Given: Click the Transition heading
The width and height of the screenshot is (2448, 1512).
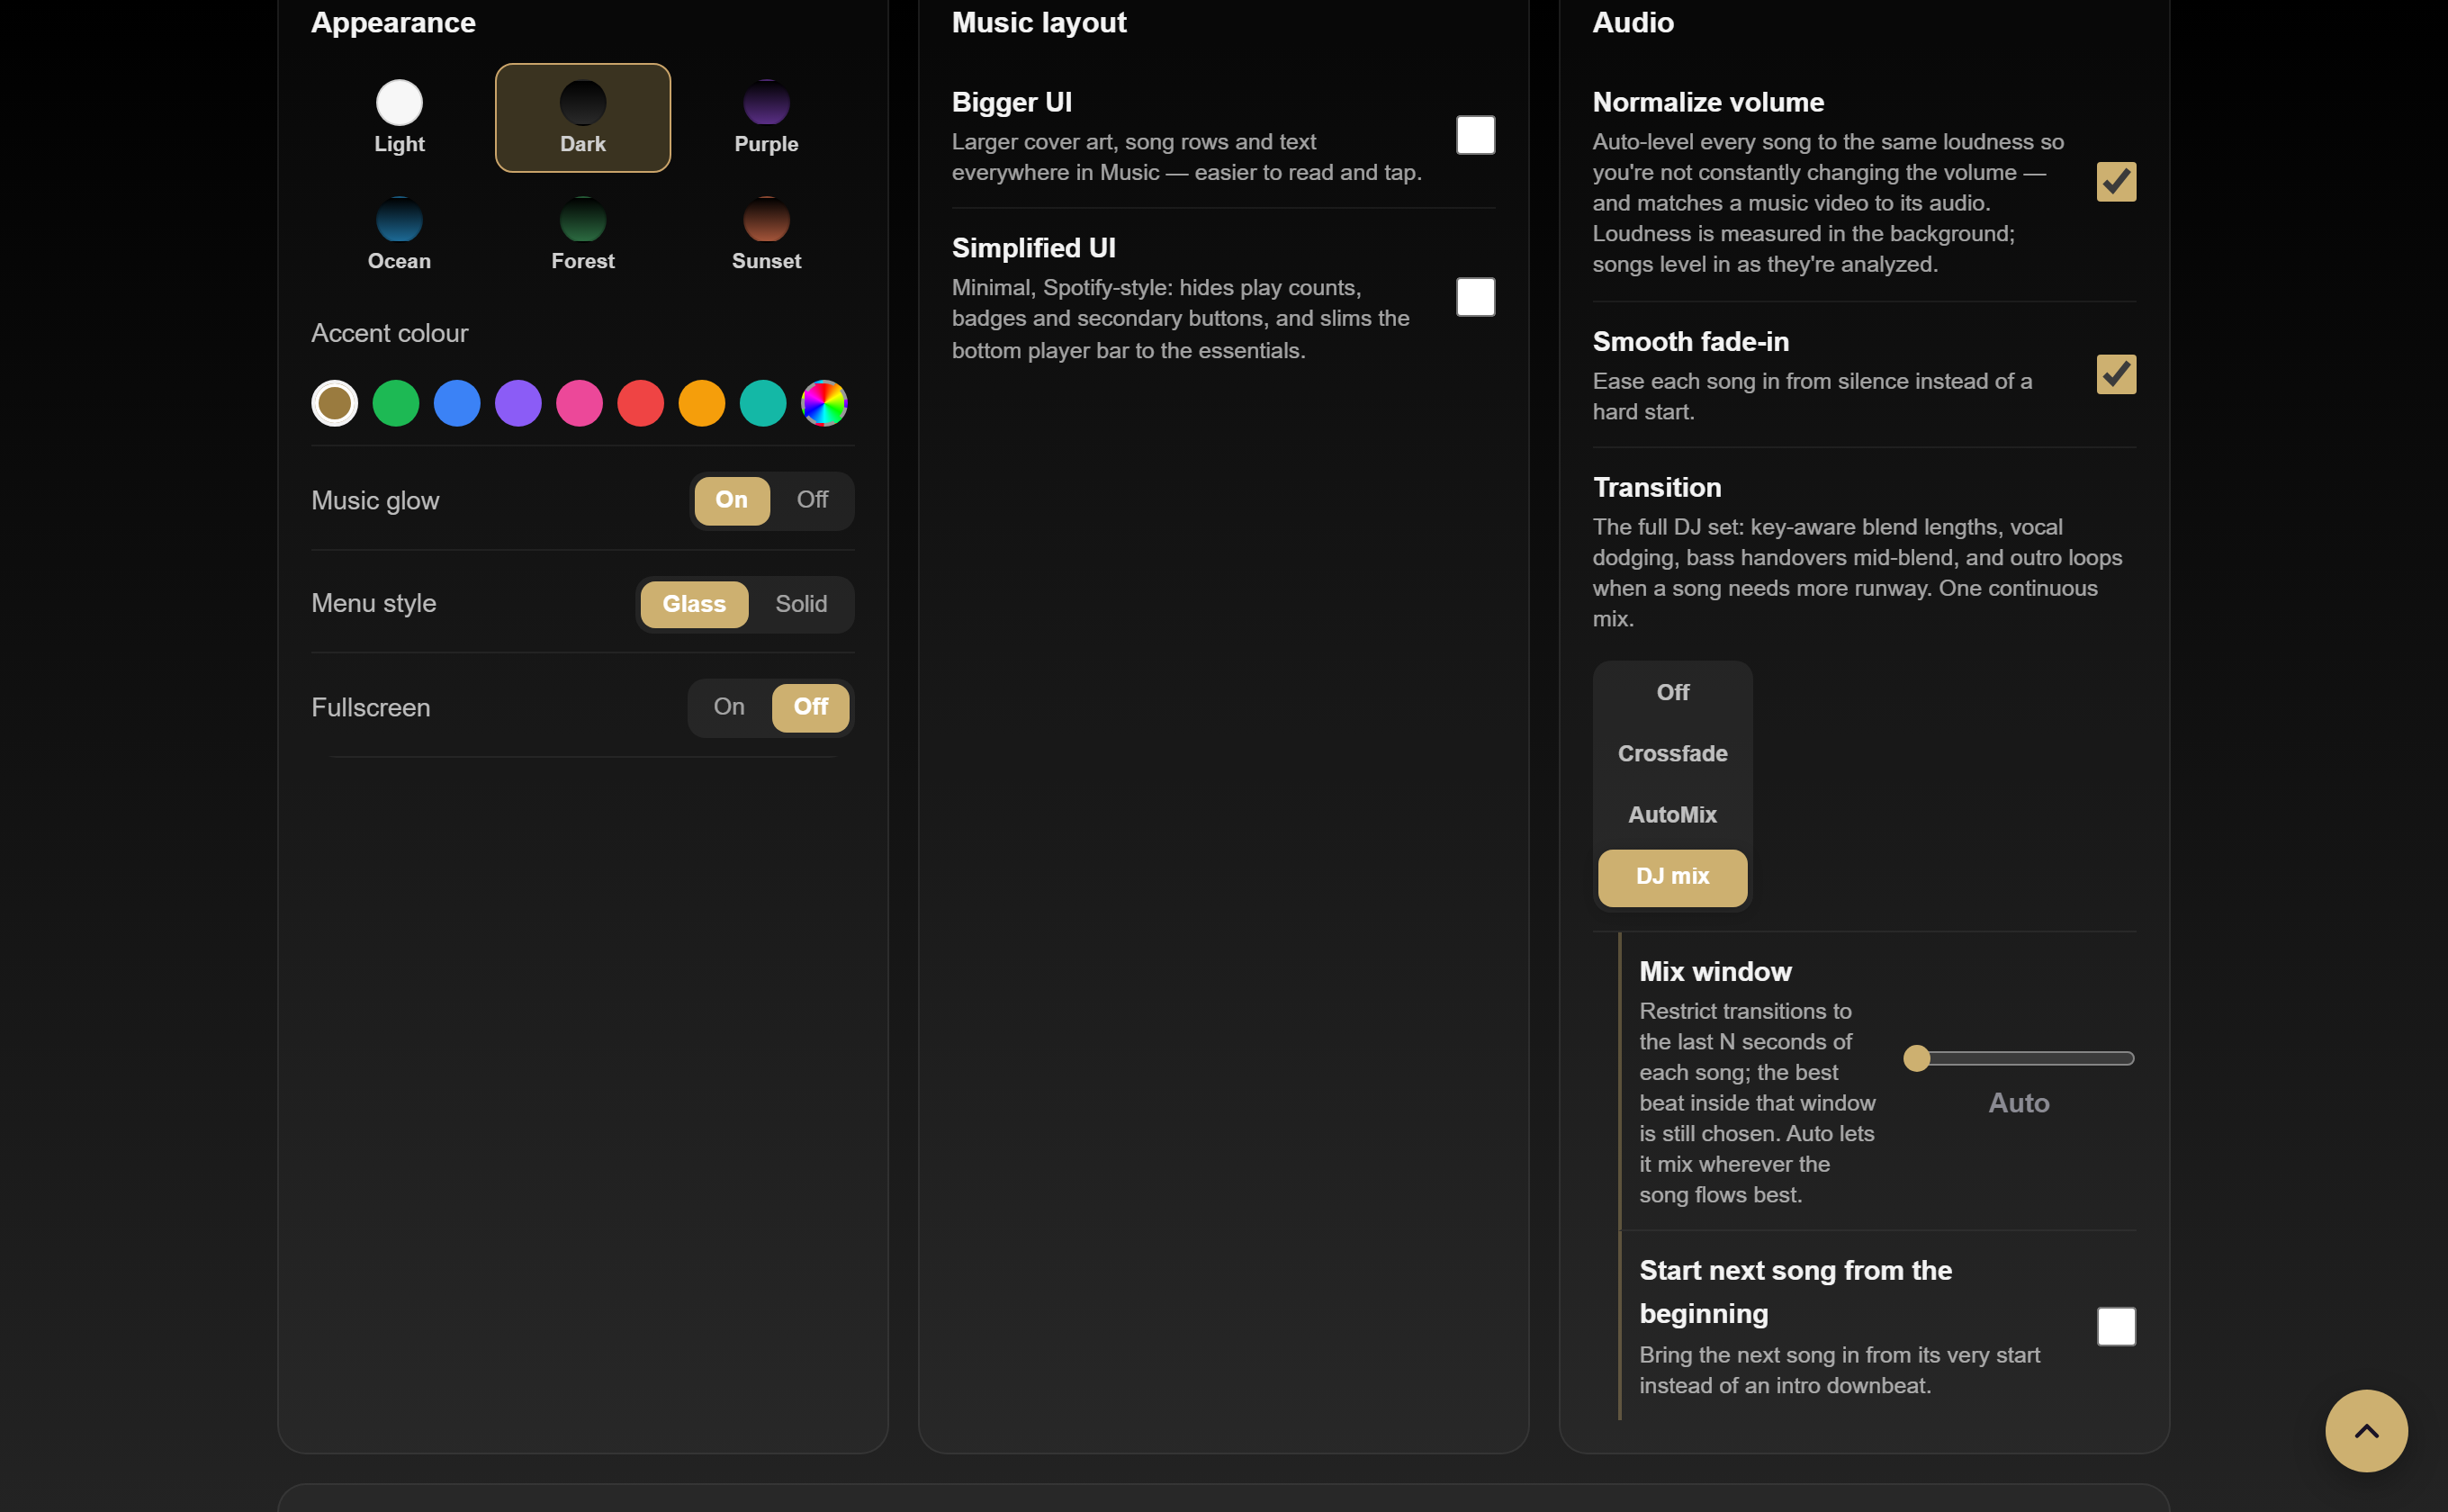Looking at the screenshot, I should pos(1657,487).
